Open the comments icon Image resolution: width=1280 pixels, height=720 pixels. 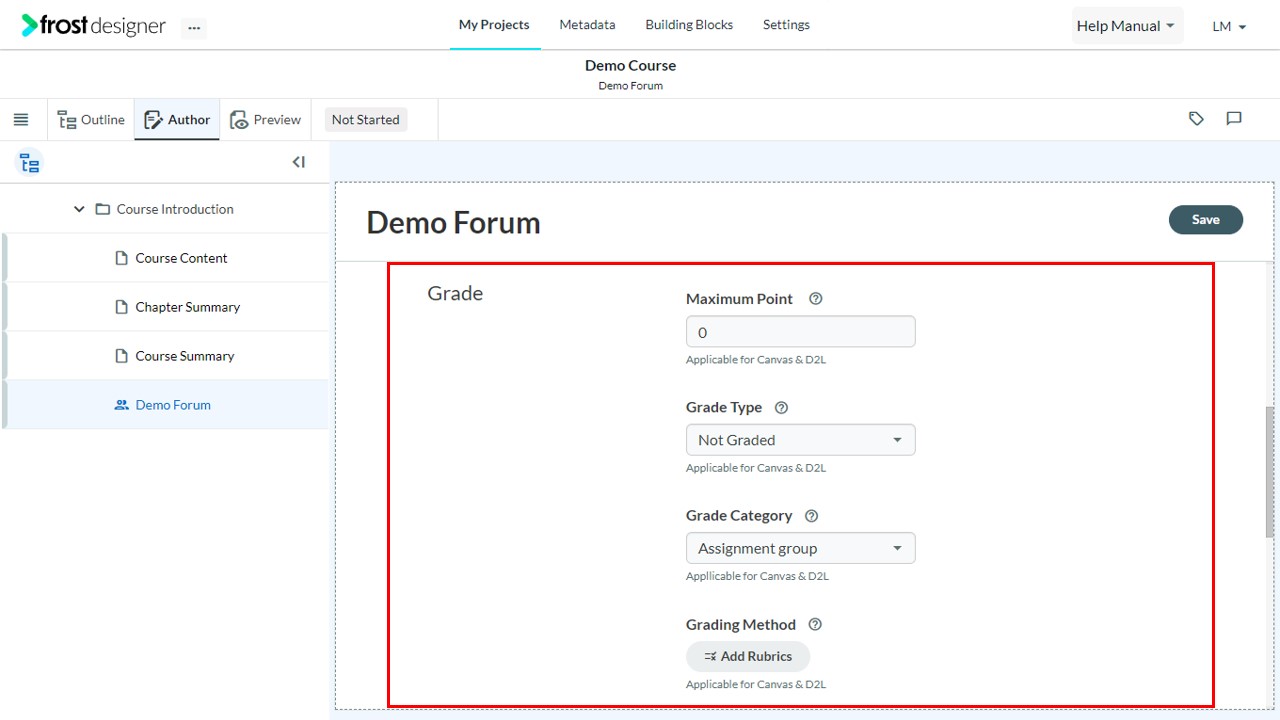coord(1234,119)
